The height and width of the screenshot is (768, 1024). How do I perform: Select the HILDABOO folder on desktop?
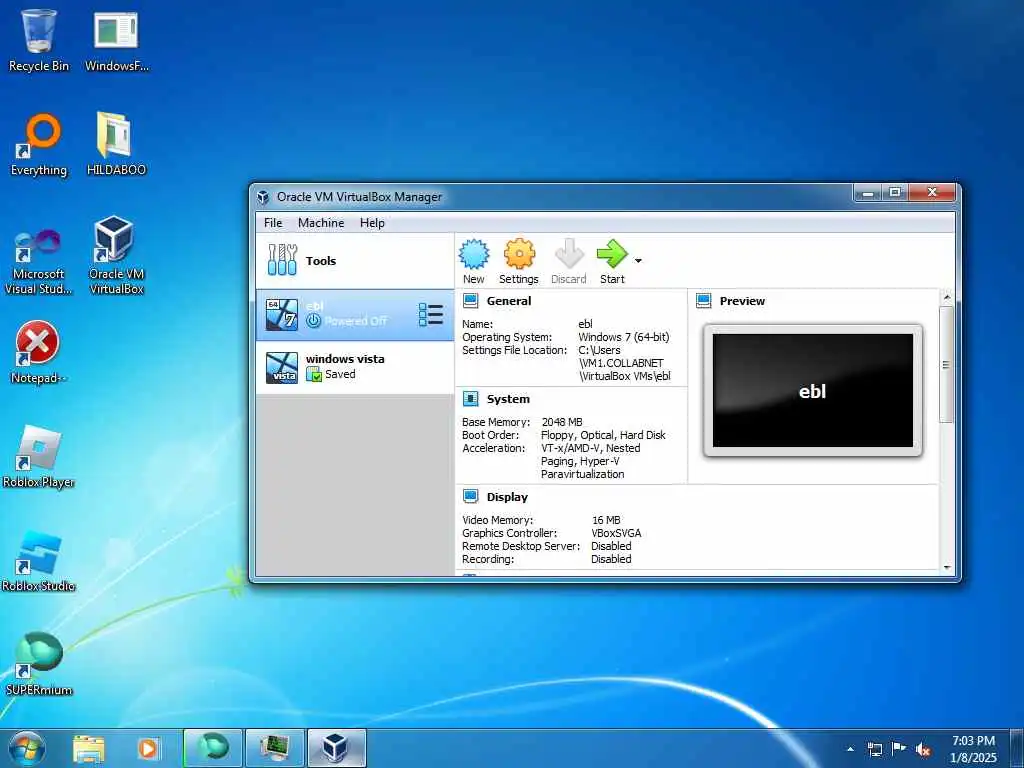(x=116, y=145)
